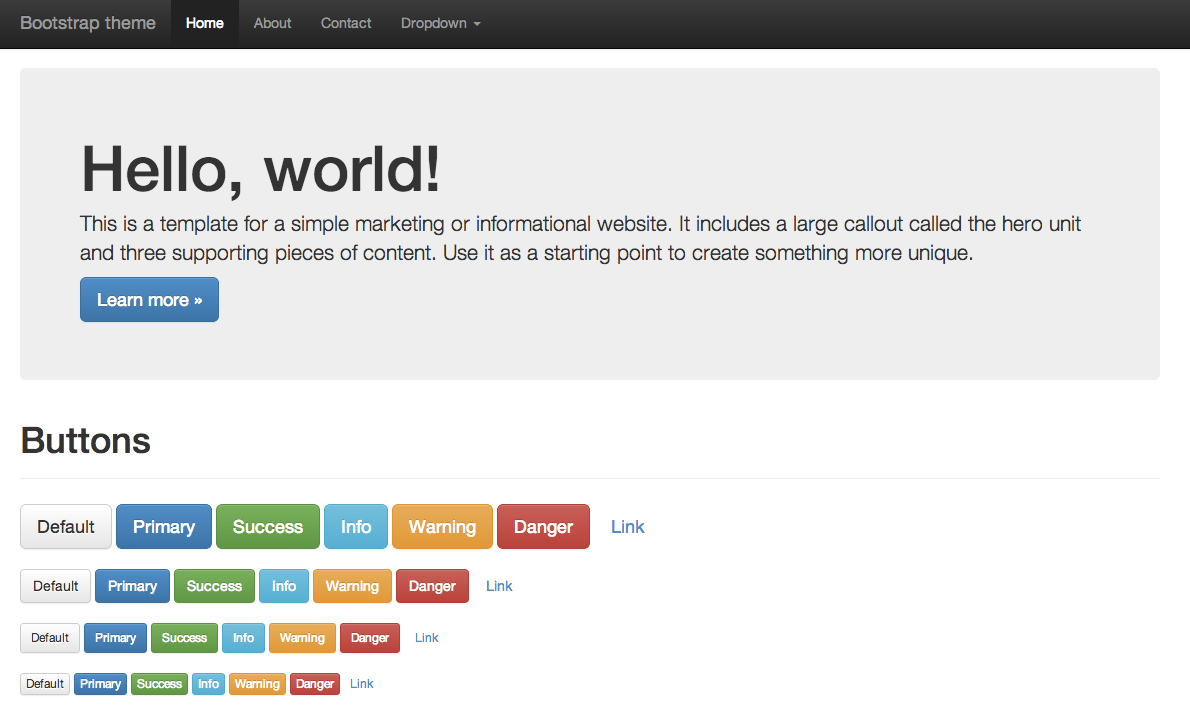
Task: Click the smallest "Link" text link
Action: coord(361,683)
